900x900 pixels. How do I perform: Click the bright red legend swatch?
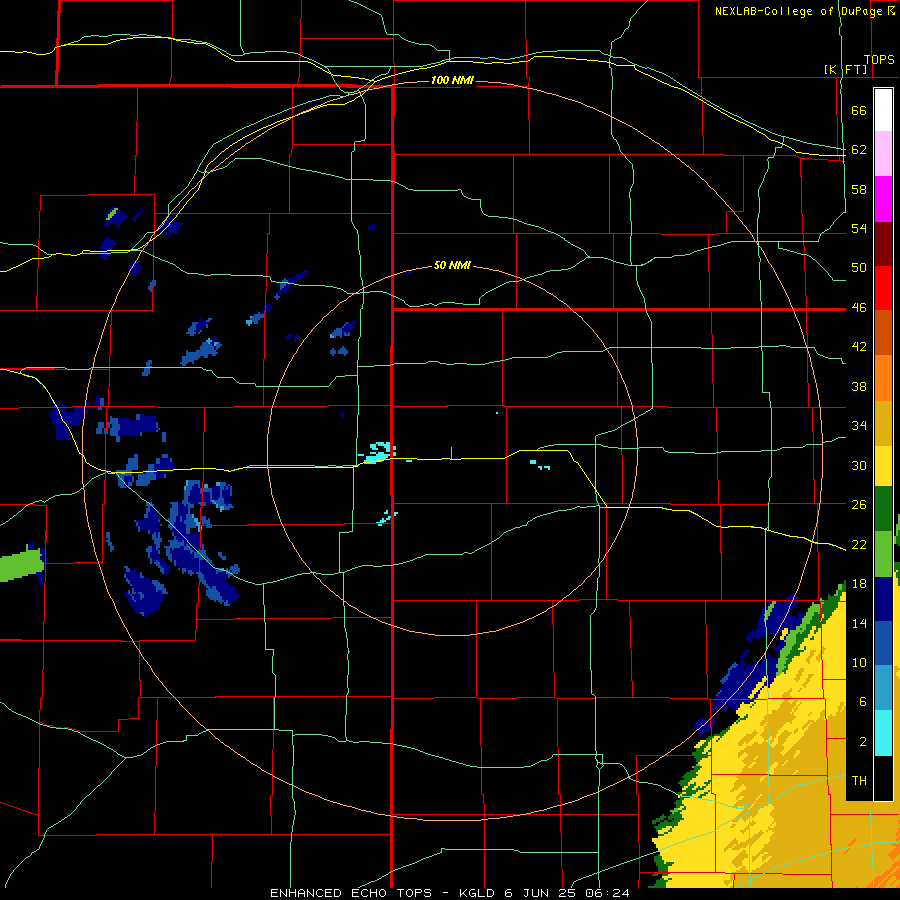883,288
